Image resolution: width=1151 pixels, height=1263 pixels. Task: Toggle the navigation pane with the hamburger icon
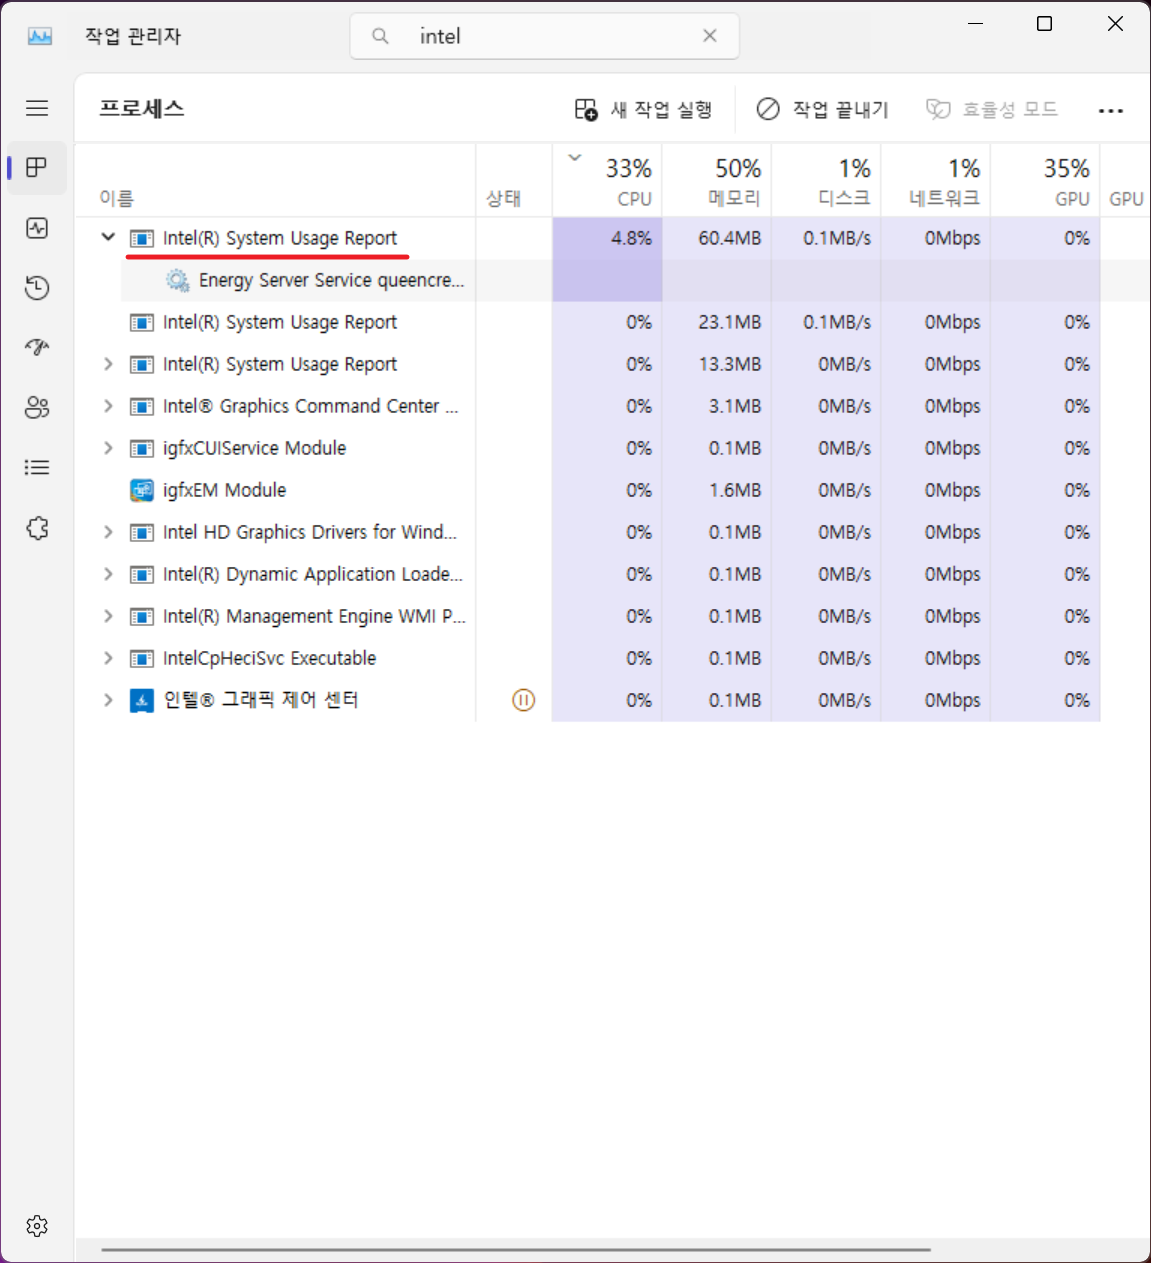pyautogui.click(x=37, y=108)
